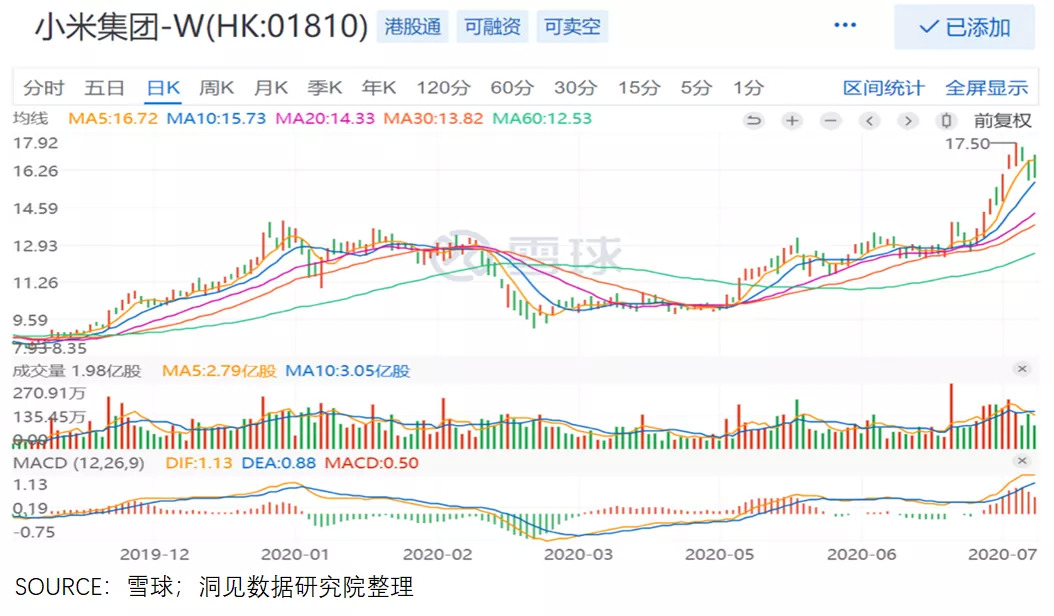Toggle the 已添加 watchlist button
This screenshot has height=616, width=1054.
point(964,27)
